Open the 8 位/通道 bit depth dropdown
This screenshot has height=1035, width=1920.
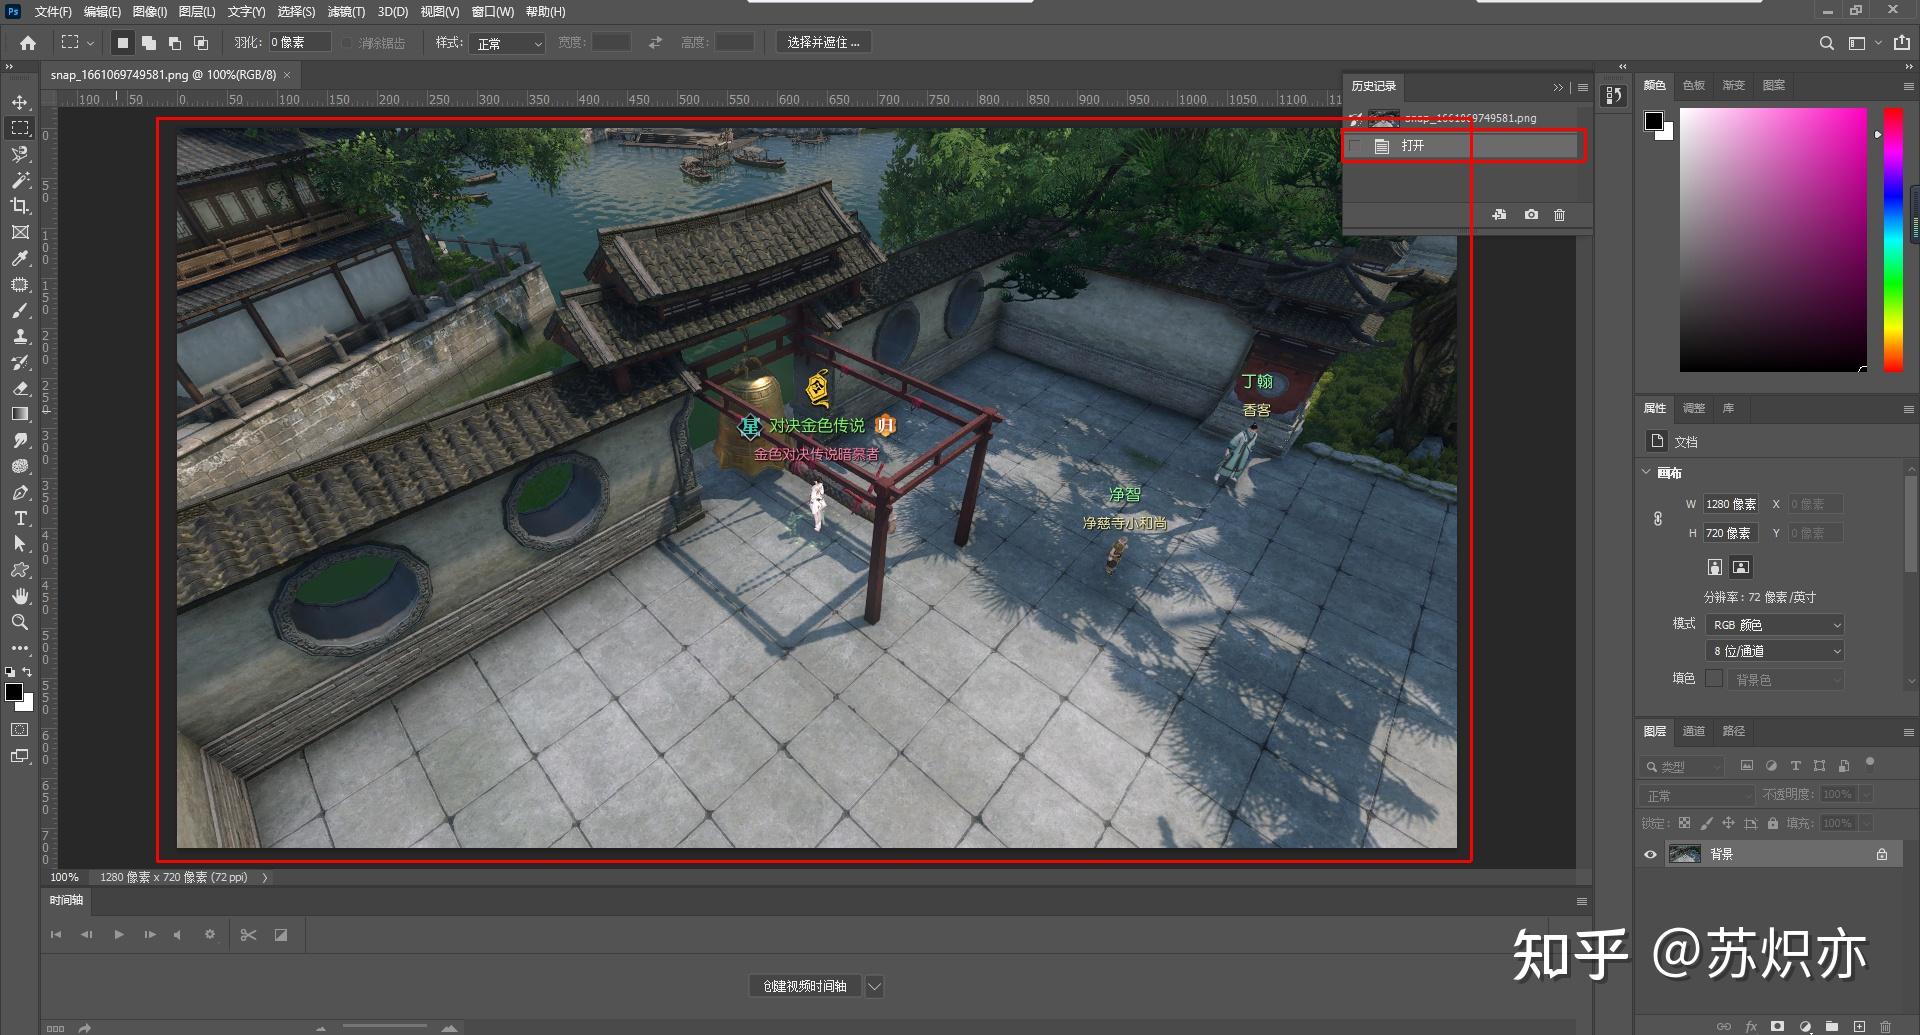click(1774, 651)
